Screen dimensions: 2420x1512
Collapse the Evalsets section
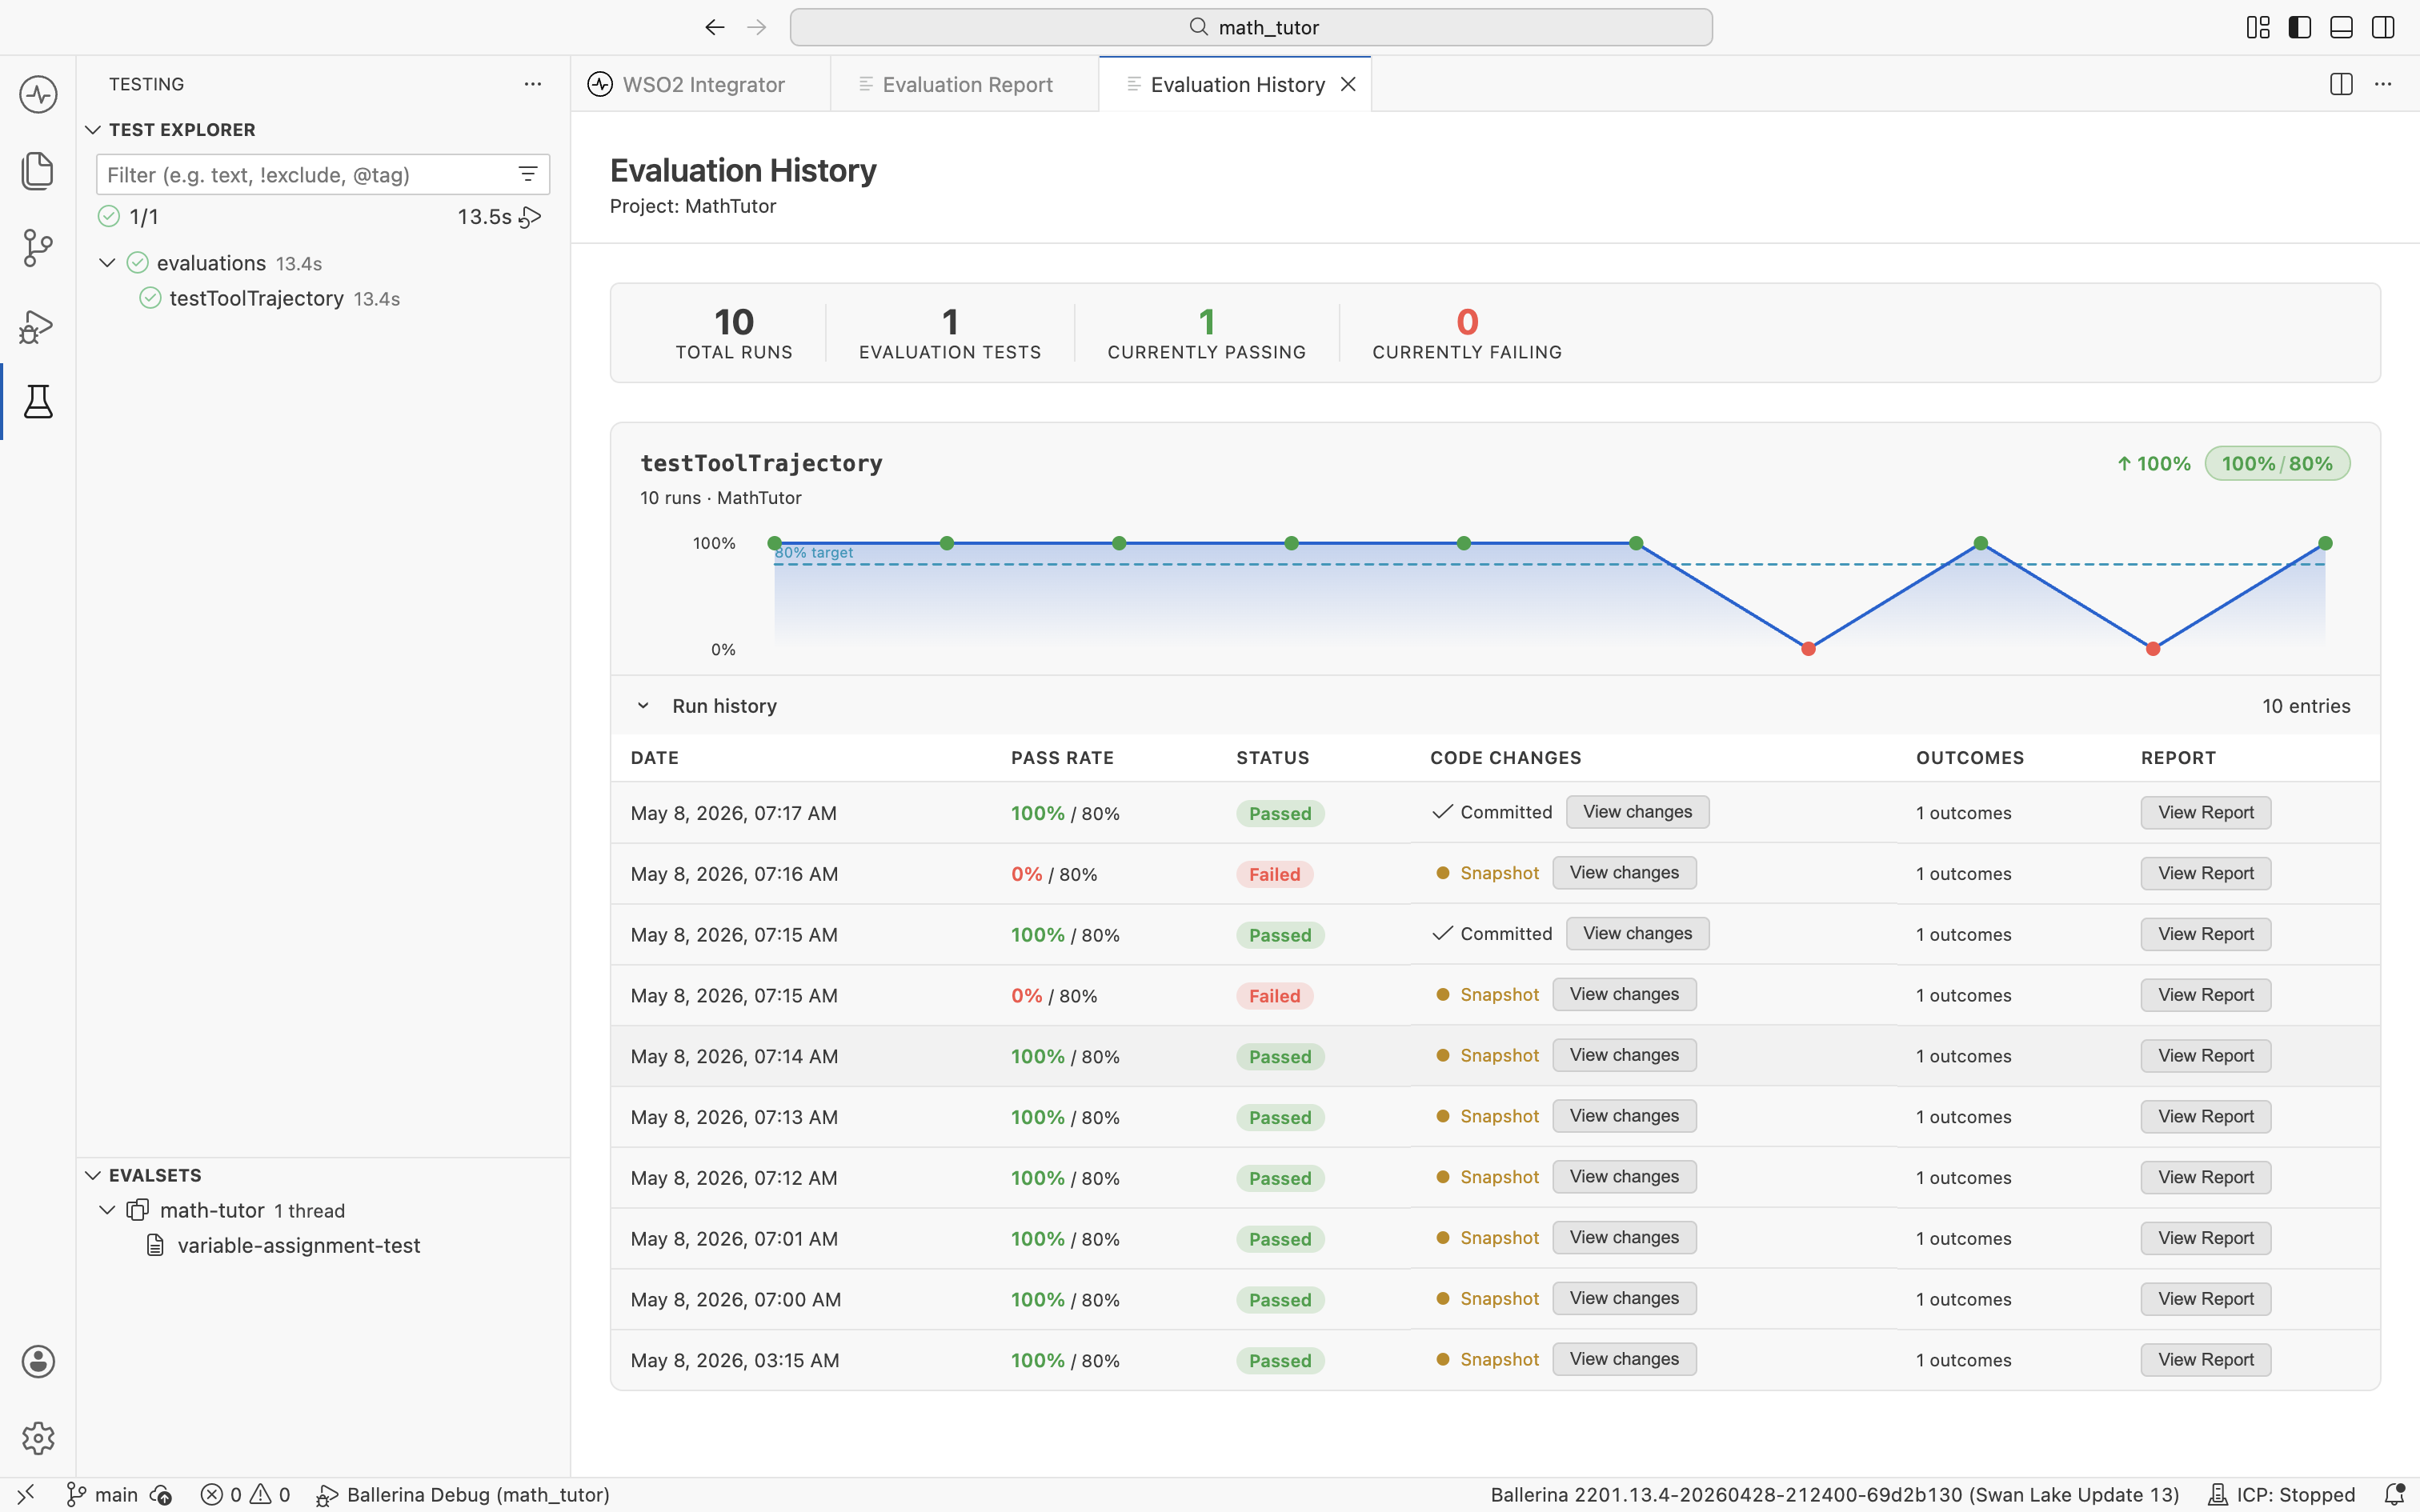[93, 1175]
